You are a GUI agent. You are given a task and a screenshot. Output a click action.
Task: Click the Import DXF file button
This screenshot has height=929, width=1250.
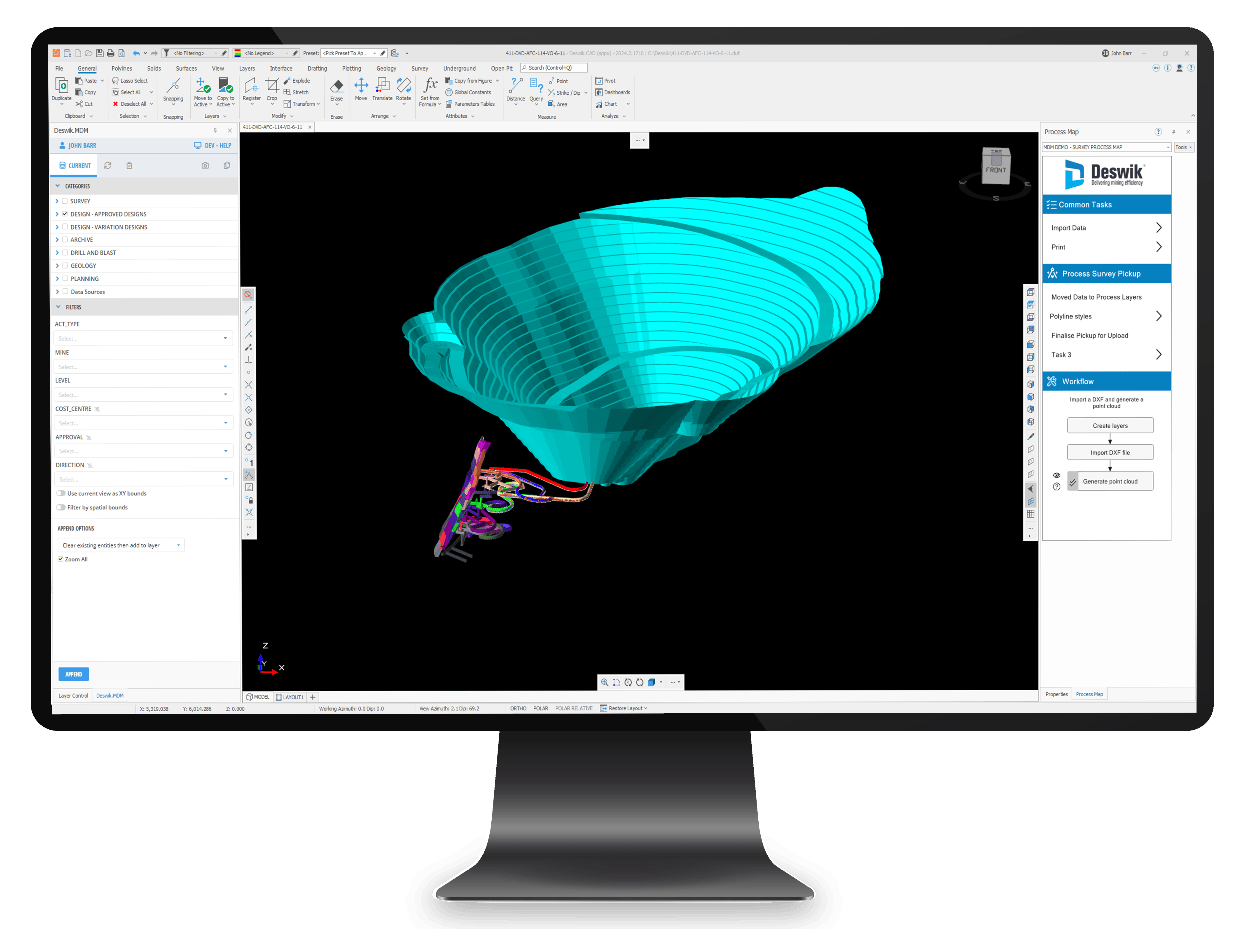tap(1110, 452)
